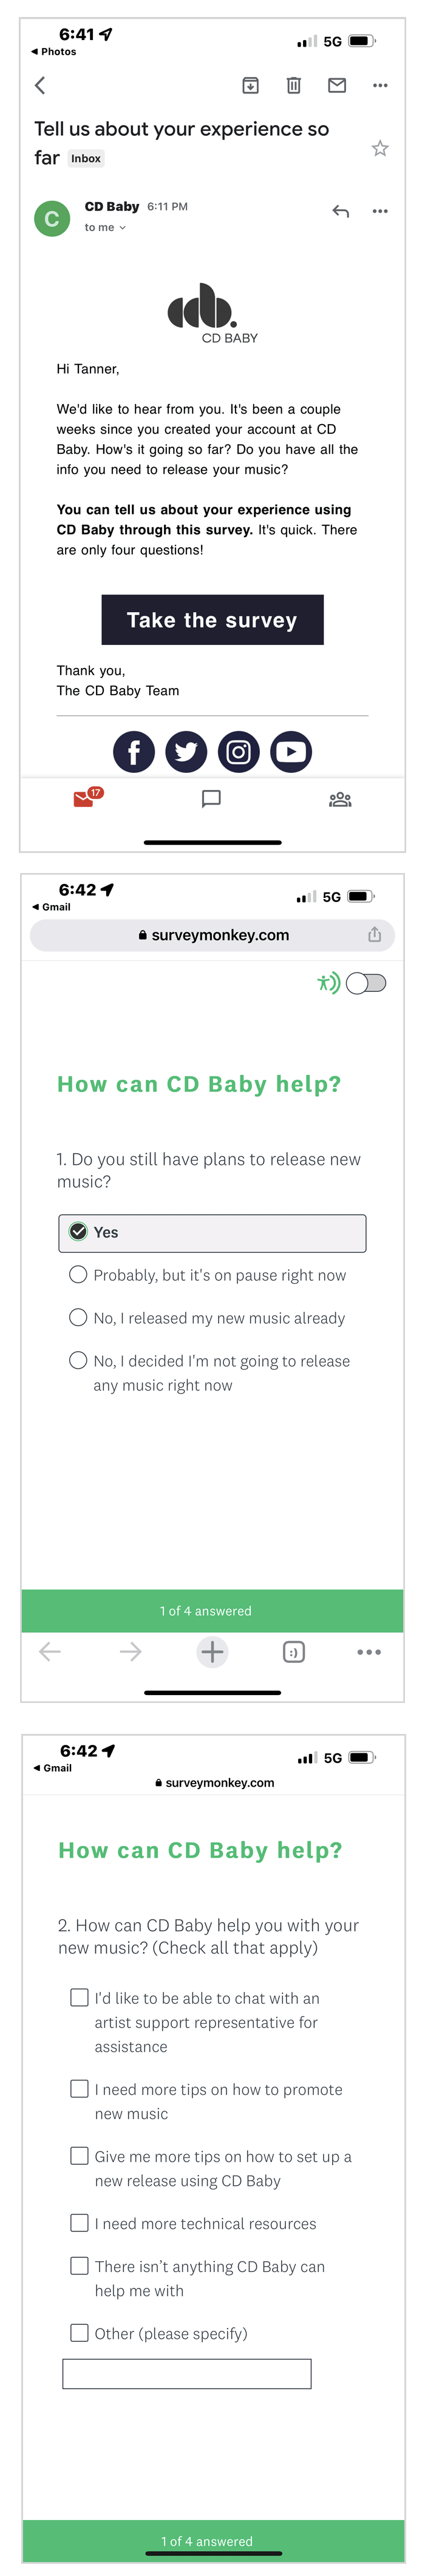
Task: Star the 'Tell us about your experience' email
Action: 380,149
